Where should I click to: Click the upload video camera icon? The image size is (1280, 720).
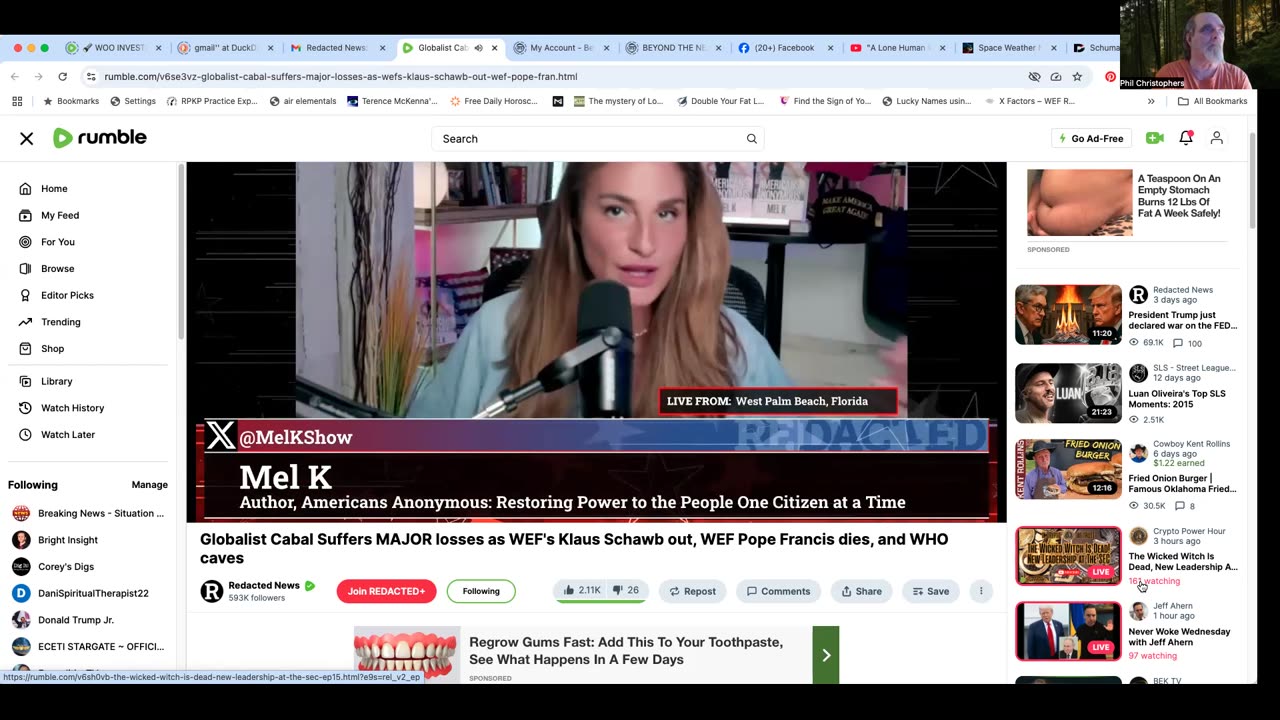(1154, 138)
